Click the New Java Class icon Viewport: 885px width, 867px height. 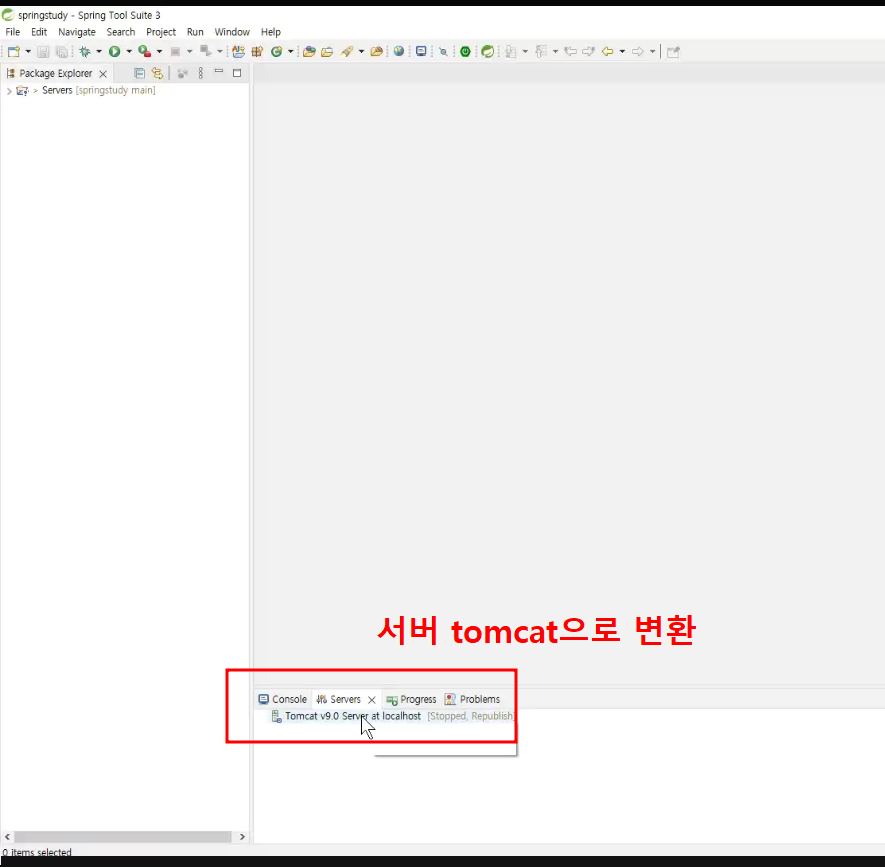277,52
